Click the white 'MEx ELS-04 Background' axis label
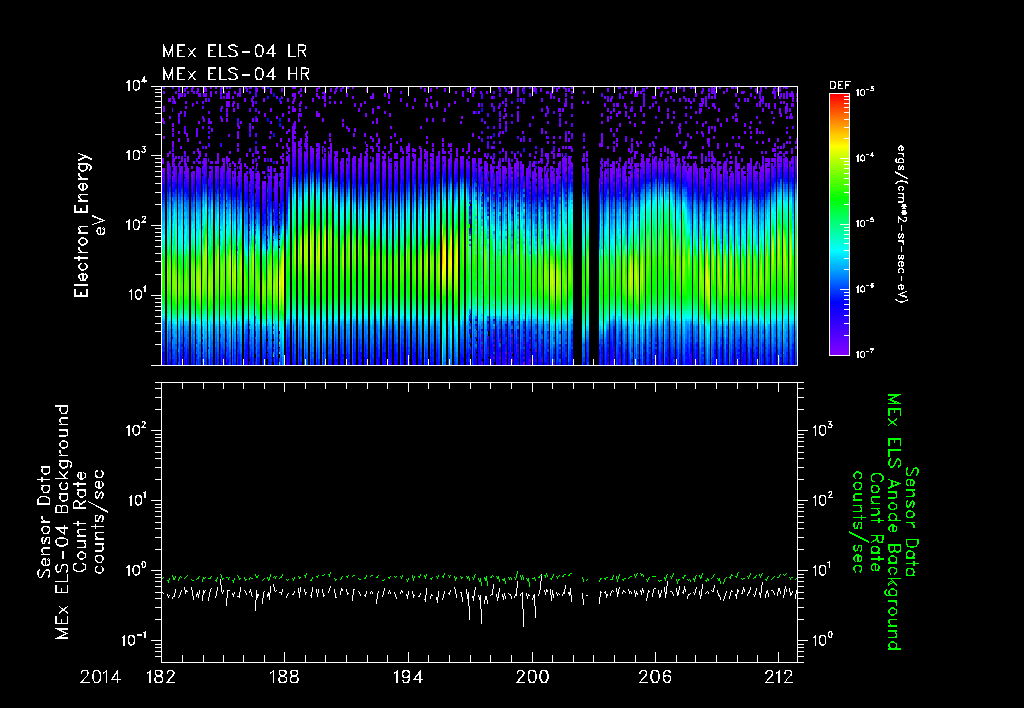 tap(62, 521)
